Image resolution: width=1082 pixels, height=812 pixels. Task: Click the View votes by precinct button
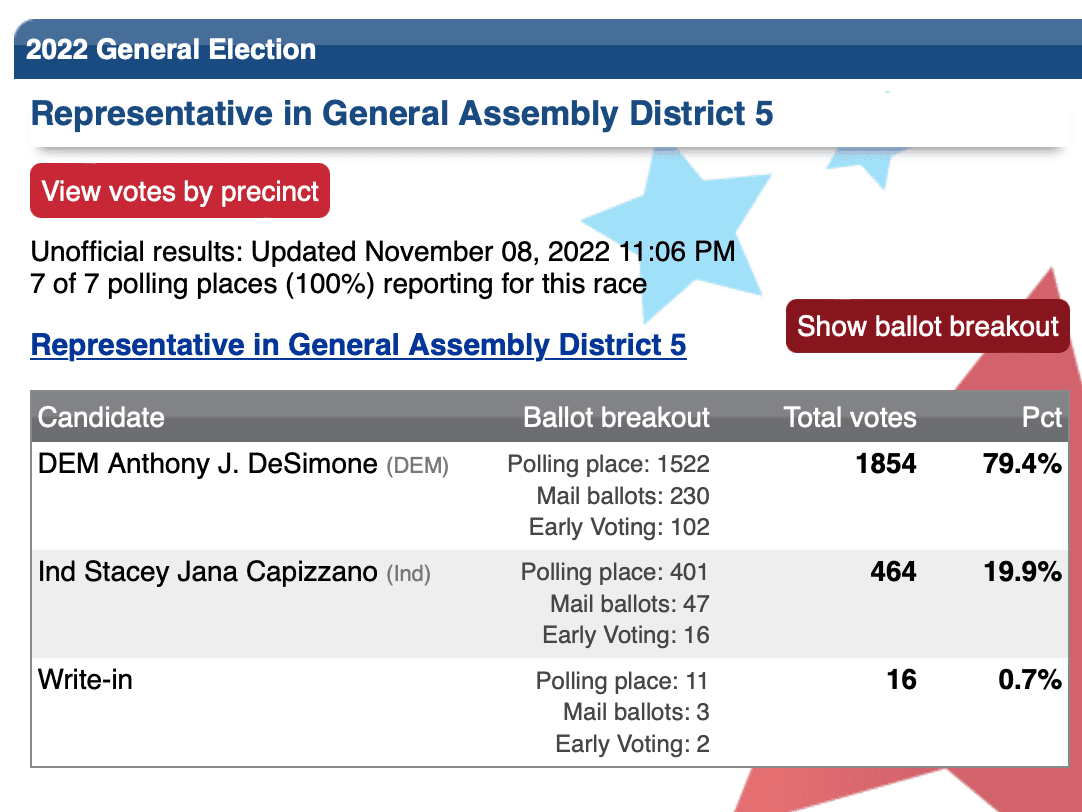(179, 190)
